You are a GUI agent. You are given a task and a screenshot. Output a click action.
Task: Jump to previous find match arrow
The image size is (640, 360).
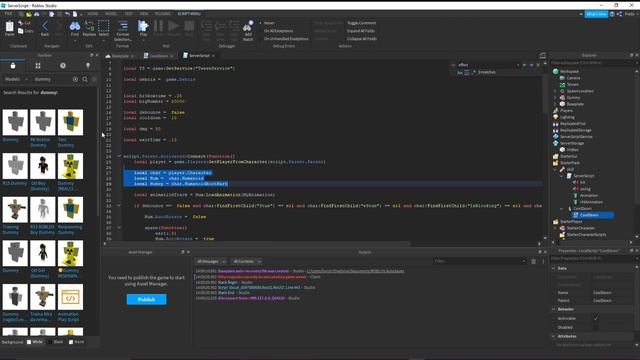[525, 65]
